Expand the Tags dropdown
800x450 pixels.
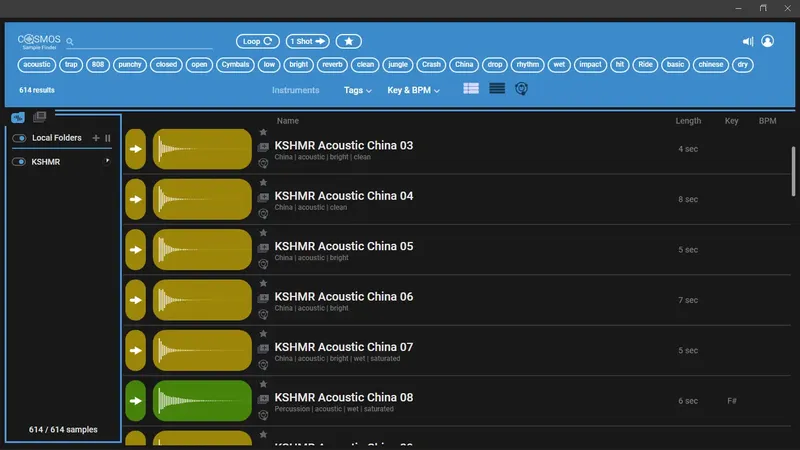coord(357,90)
